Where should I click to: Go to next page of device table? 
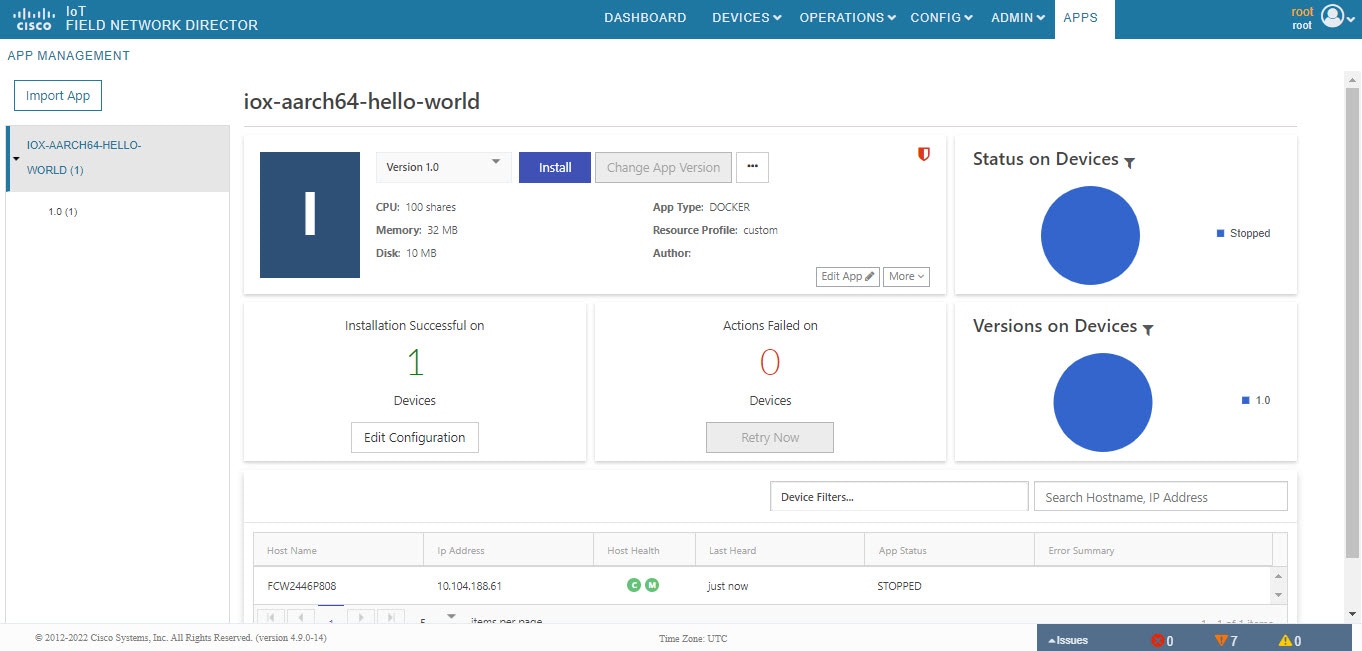click(360, 618)
